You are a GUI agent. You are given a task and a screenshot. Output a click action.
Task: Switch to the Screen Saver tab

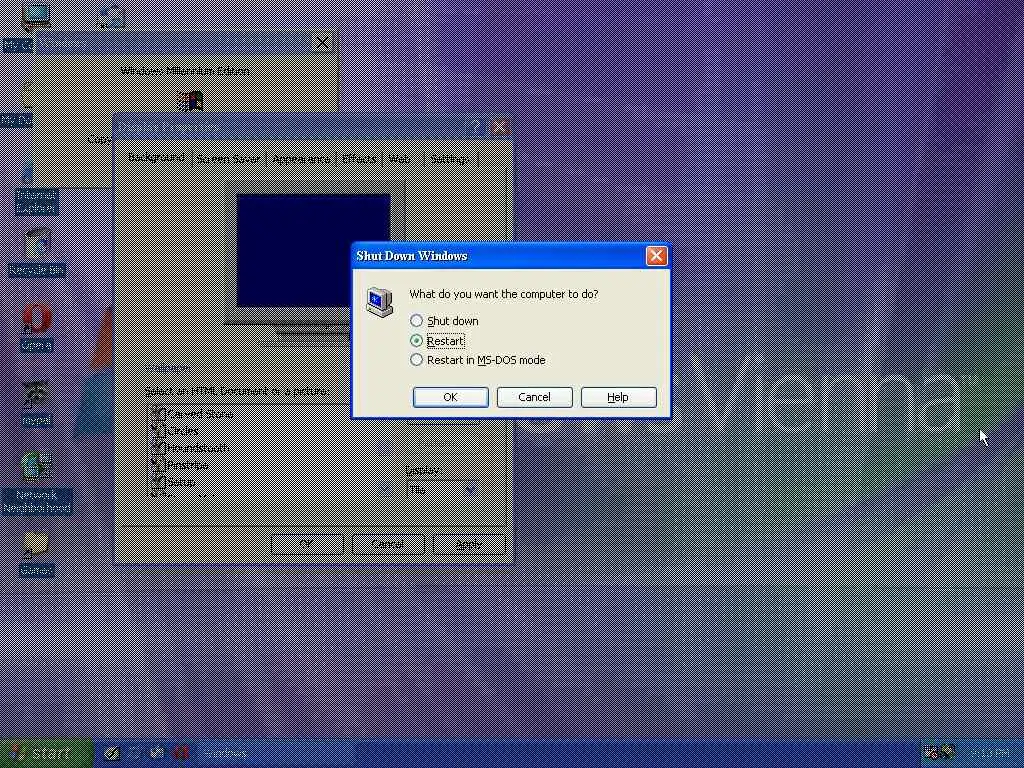point(229,159)
